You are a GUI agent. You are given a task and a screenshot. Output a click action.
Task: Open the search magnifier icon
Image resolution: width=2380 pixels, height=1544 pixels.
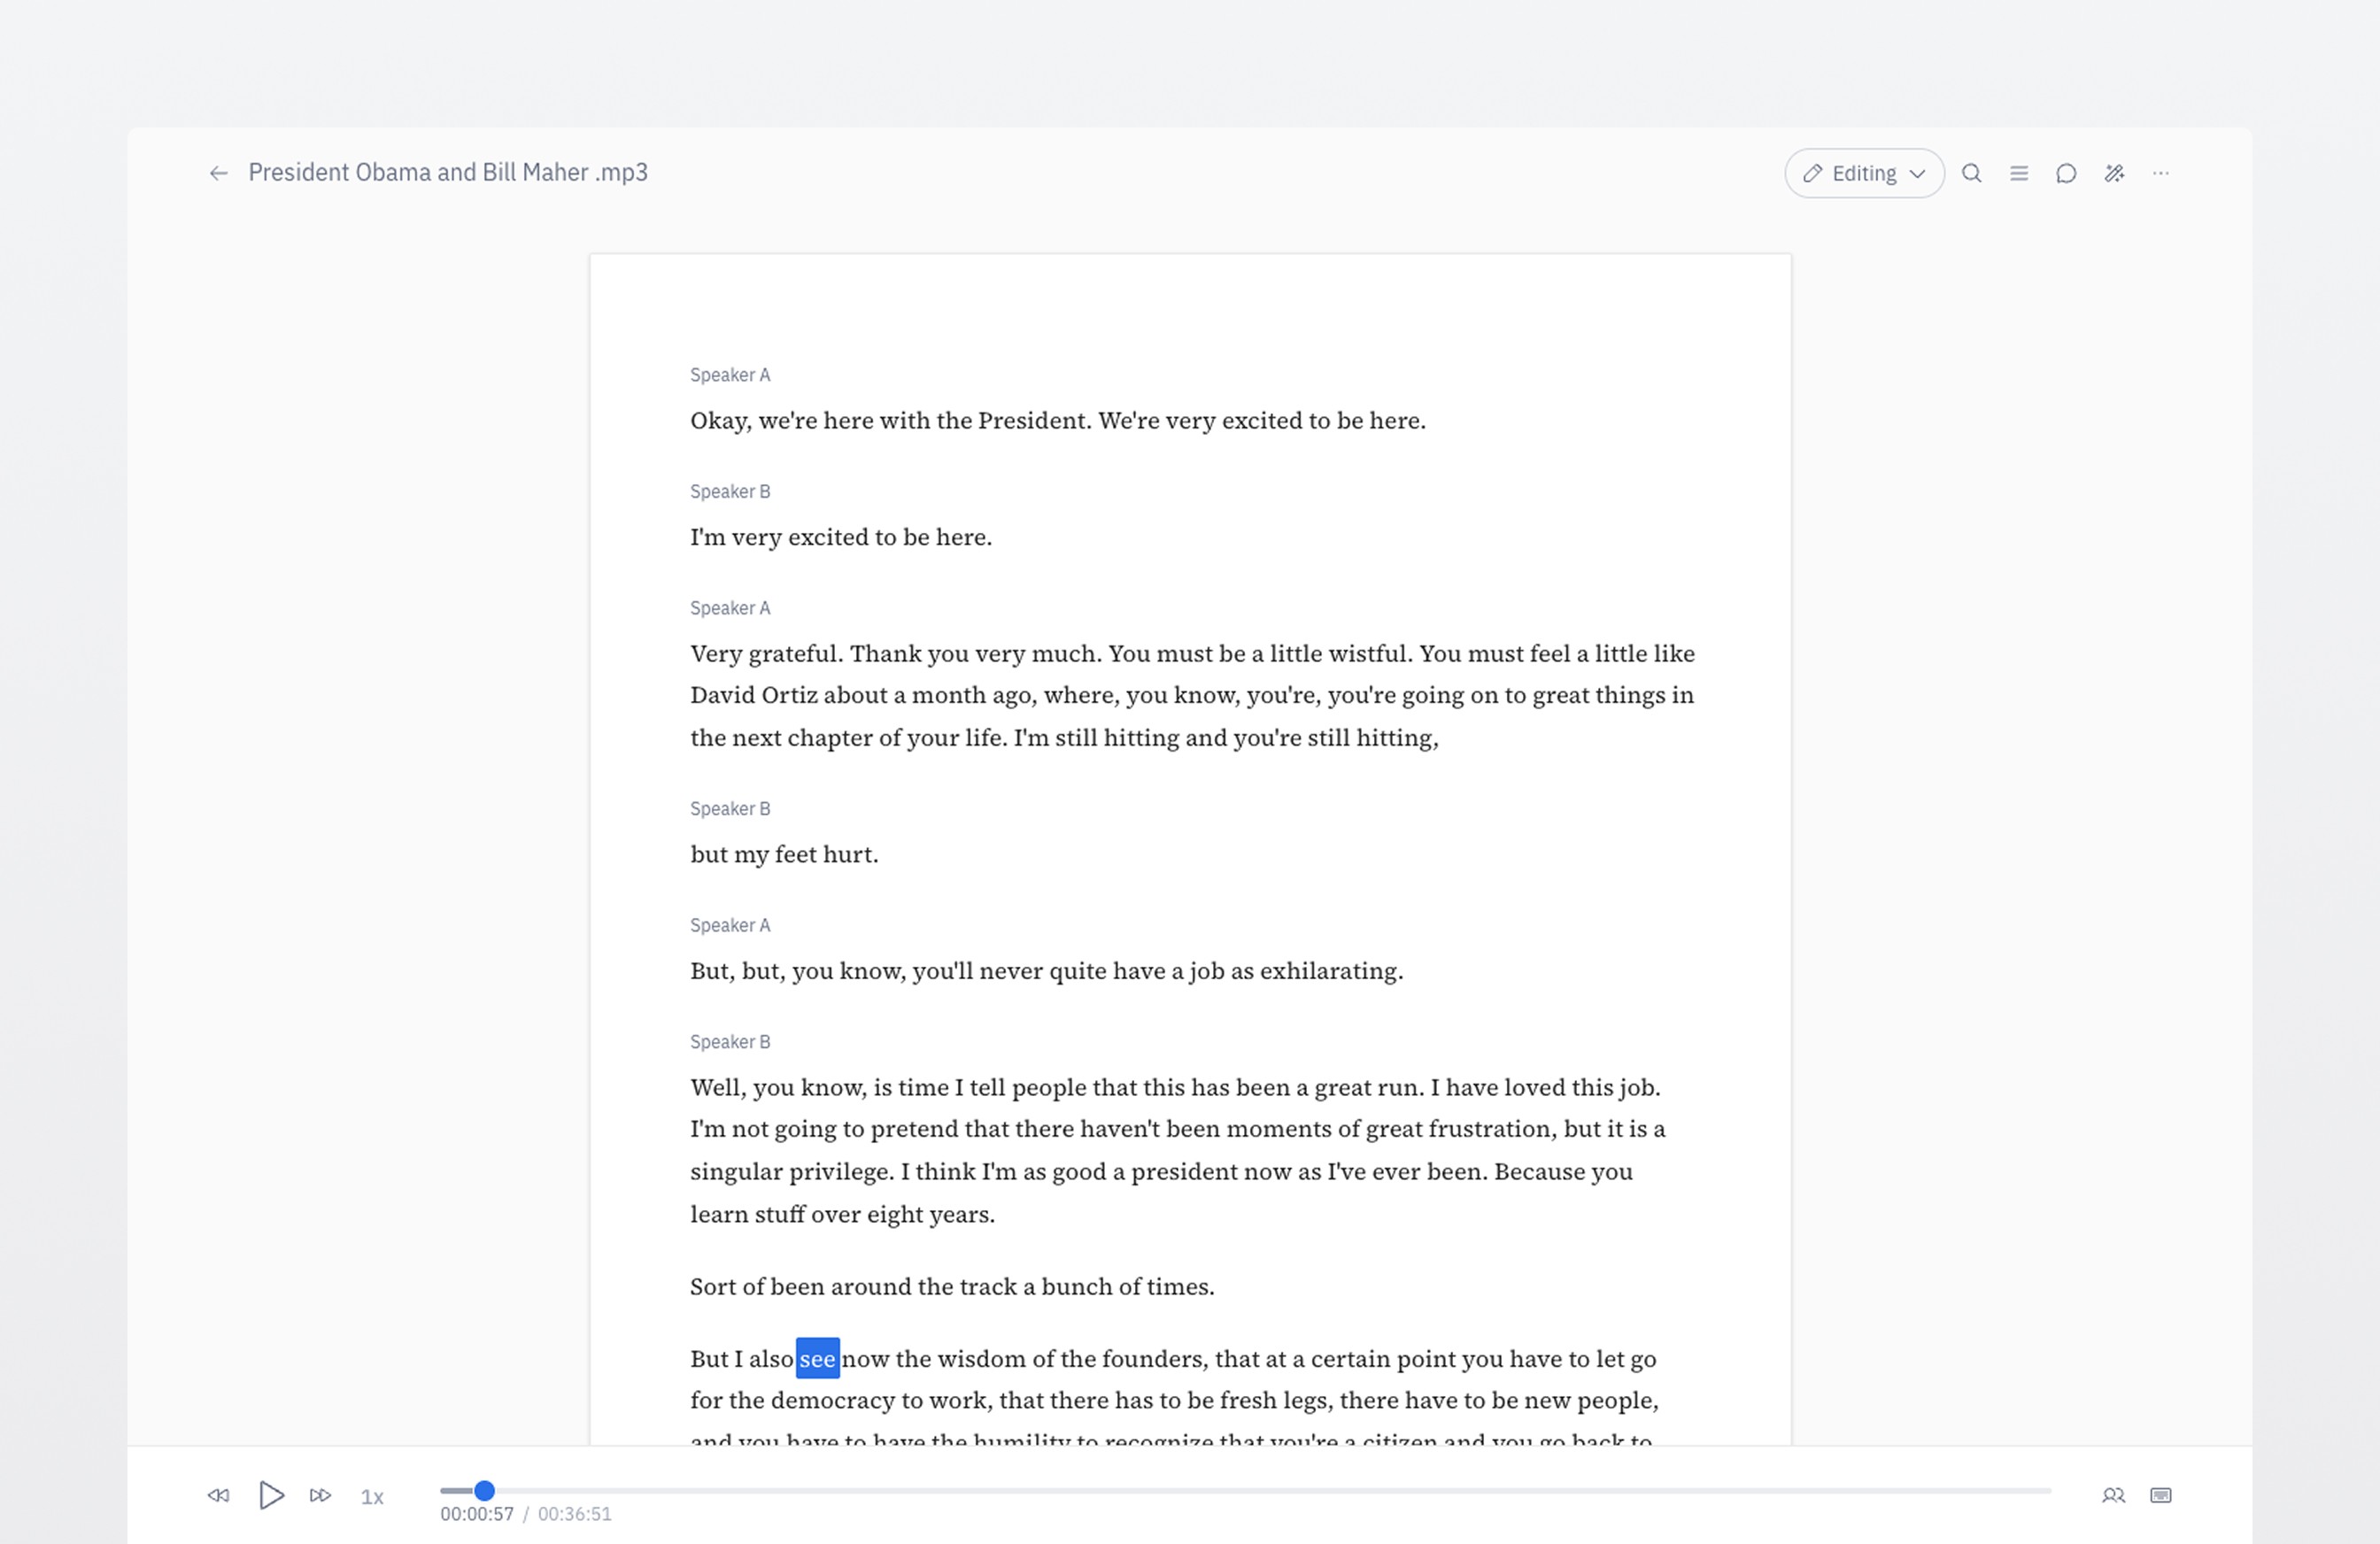click(1971, 174)
